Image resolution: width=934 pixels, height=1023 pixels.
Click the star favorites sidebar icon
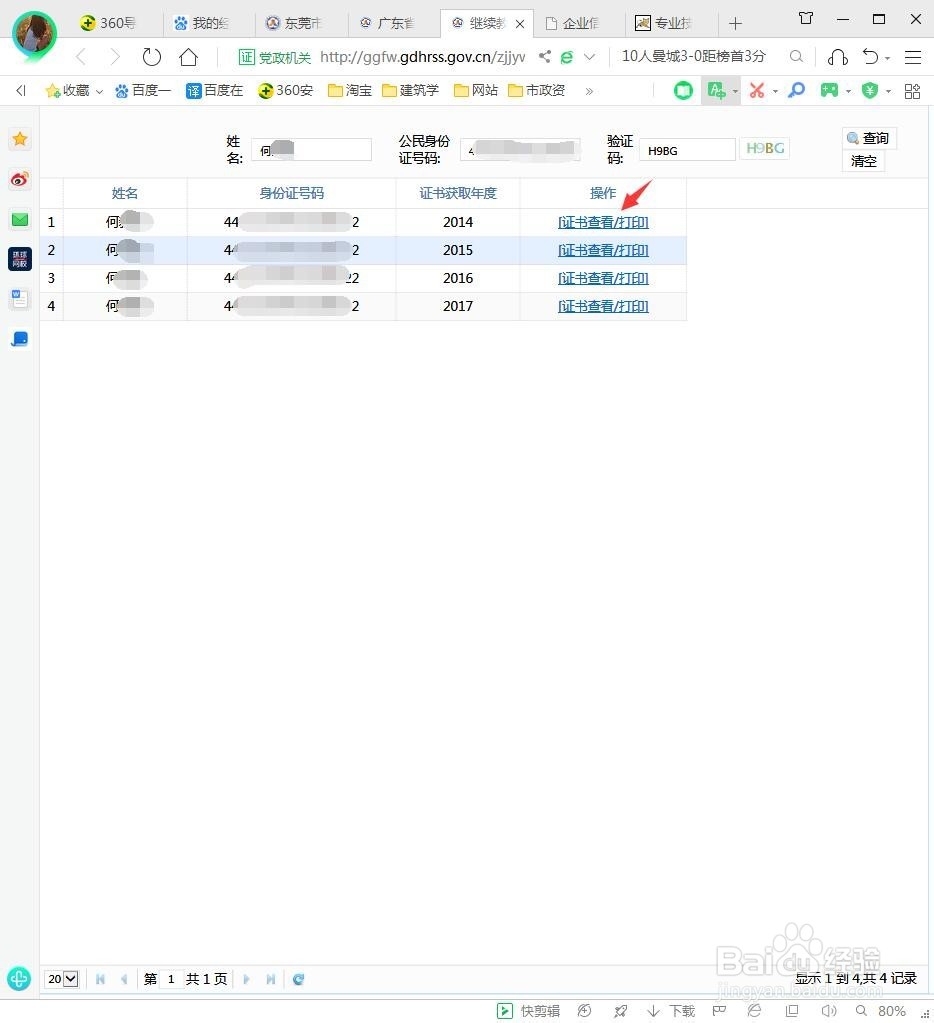(x=20, y=139)
